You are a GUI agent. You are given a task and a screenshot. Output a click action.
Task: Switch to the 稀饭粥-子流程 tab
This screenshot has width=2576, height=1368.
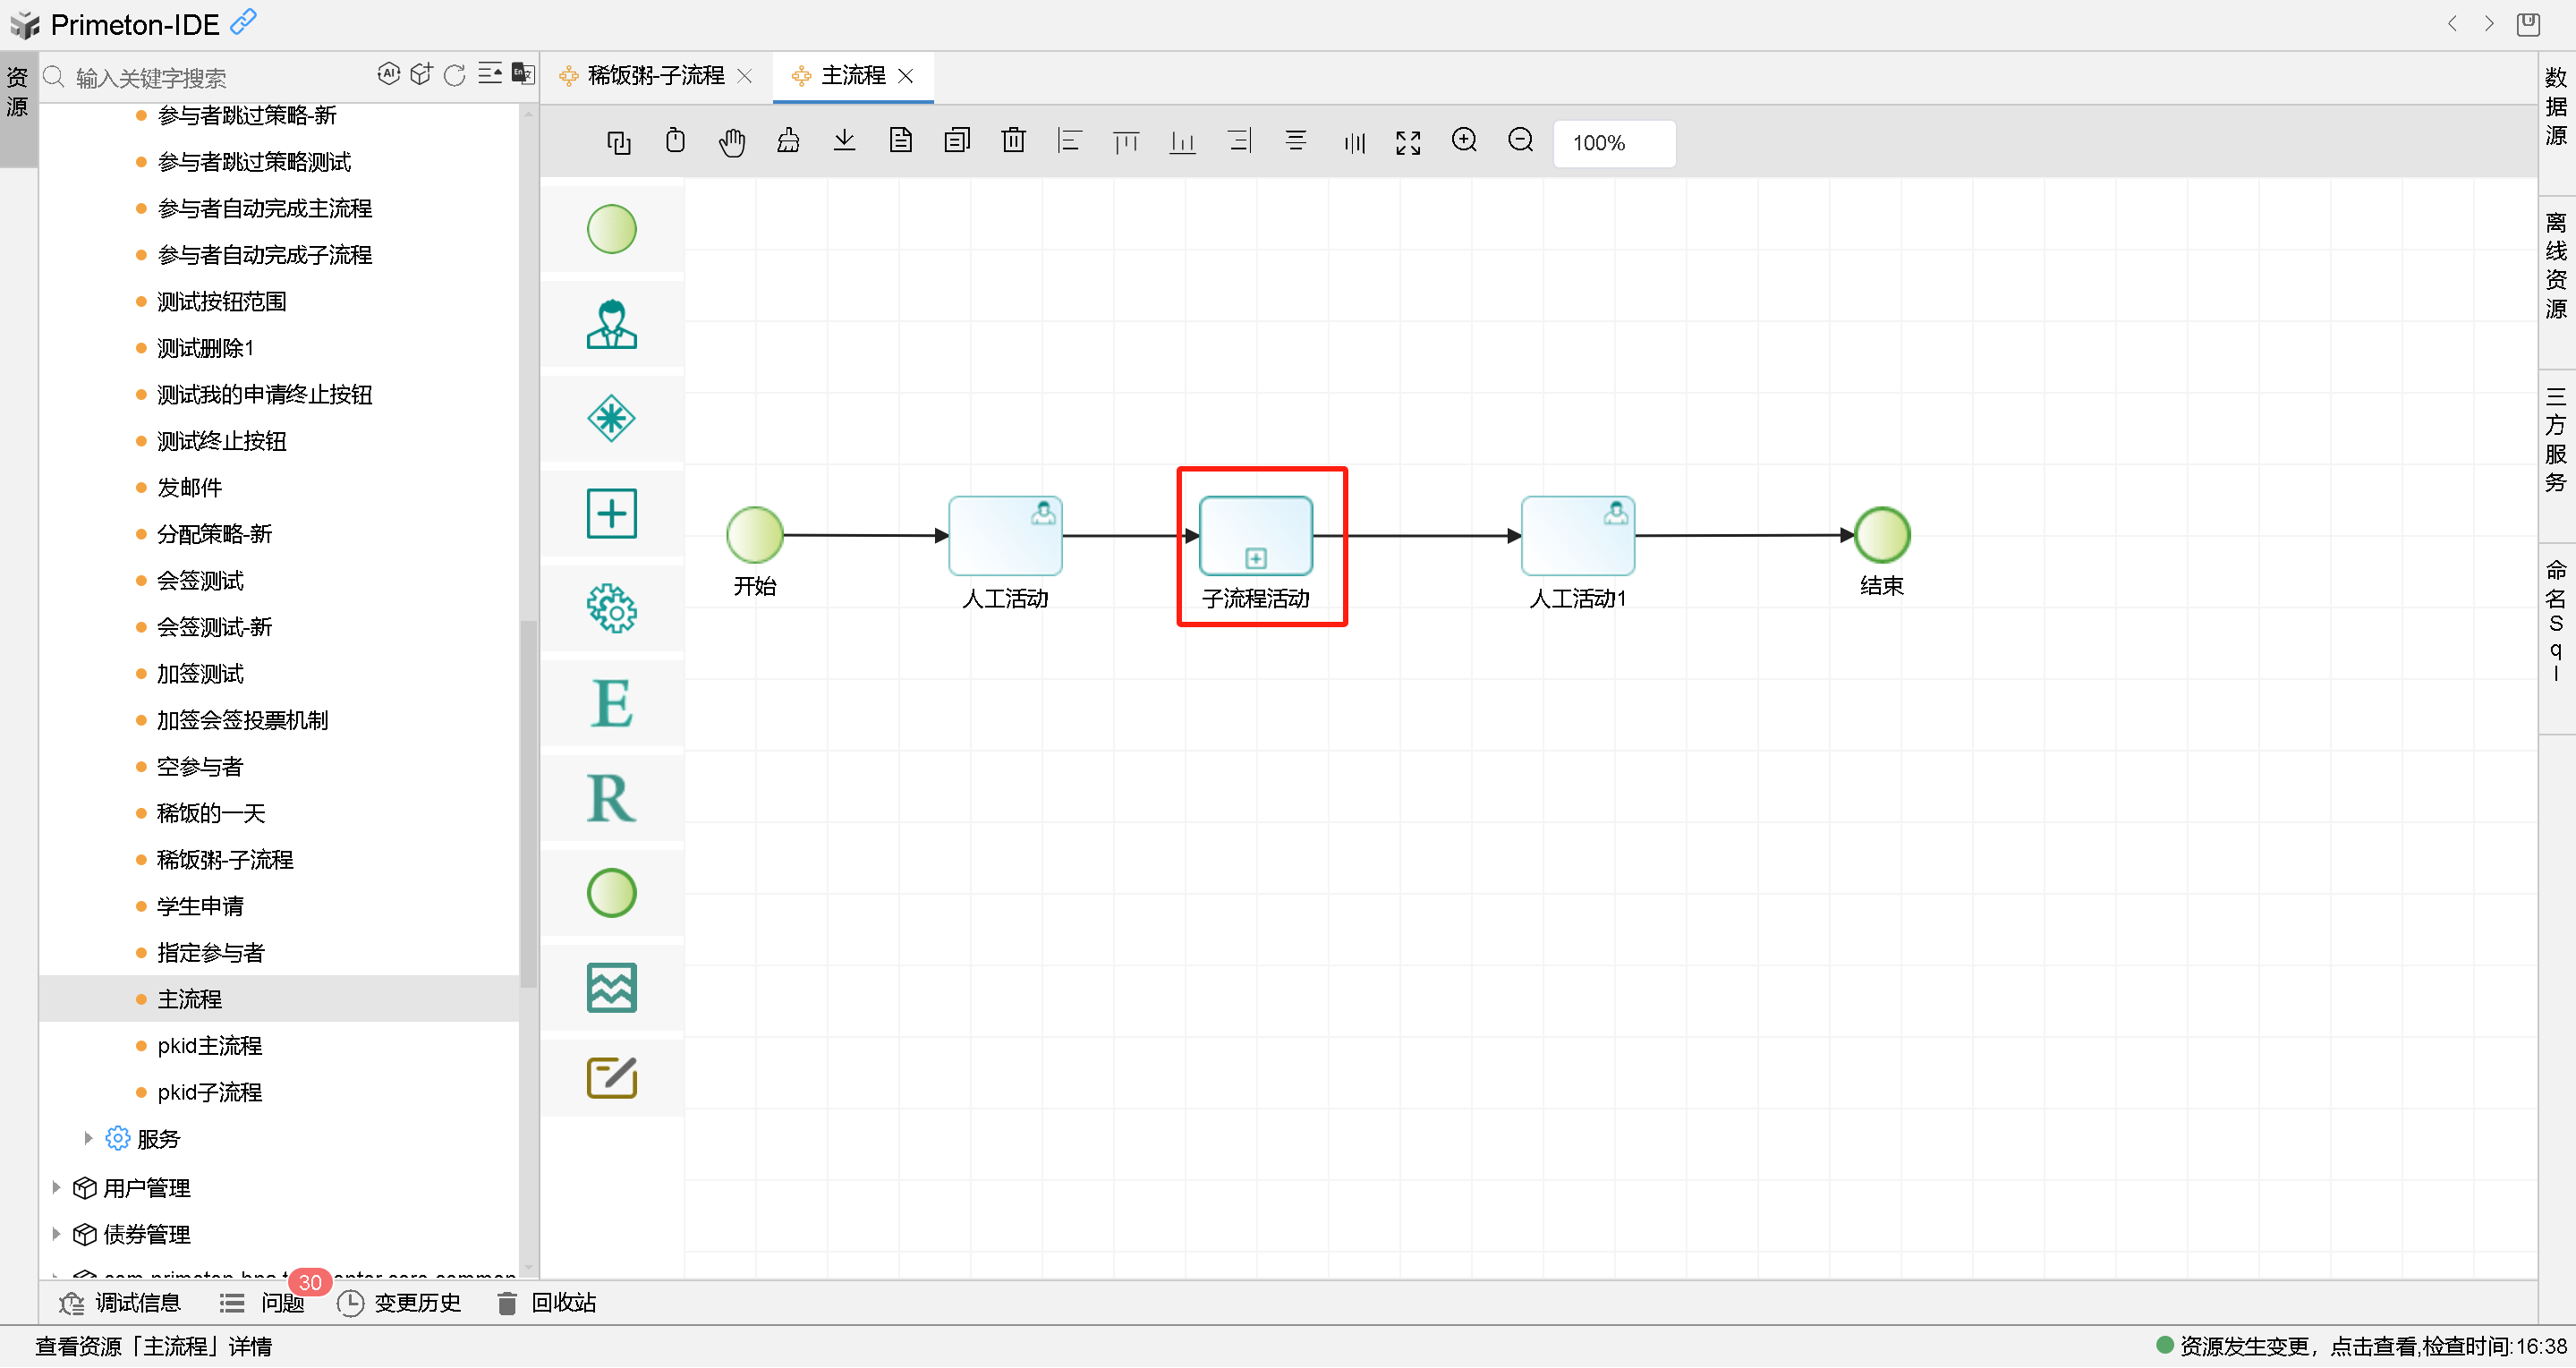click(x=655, y=76)
